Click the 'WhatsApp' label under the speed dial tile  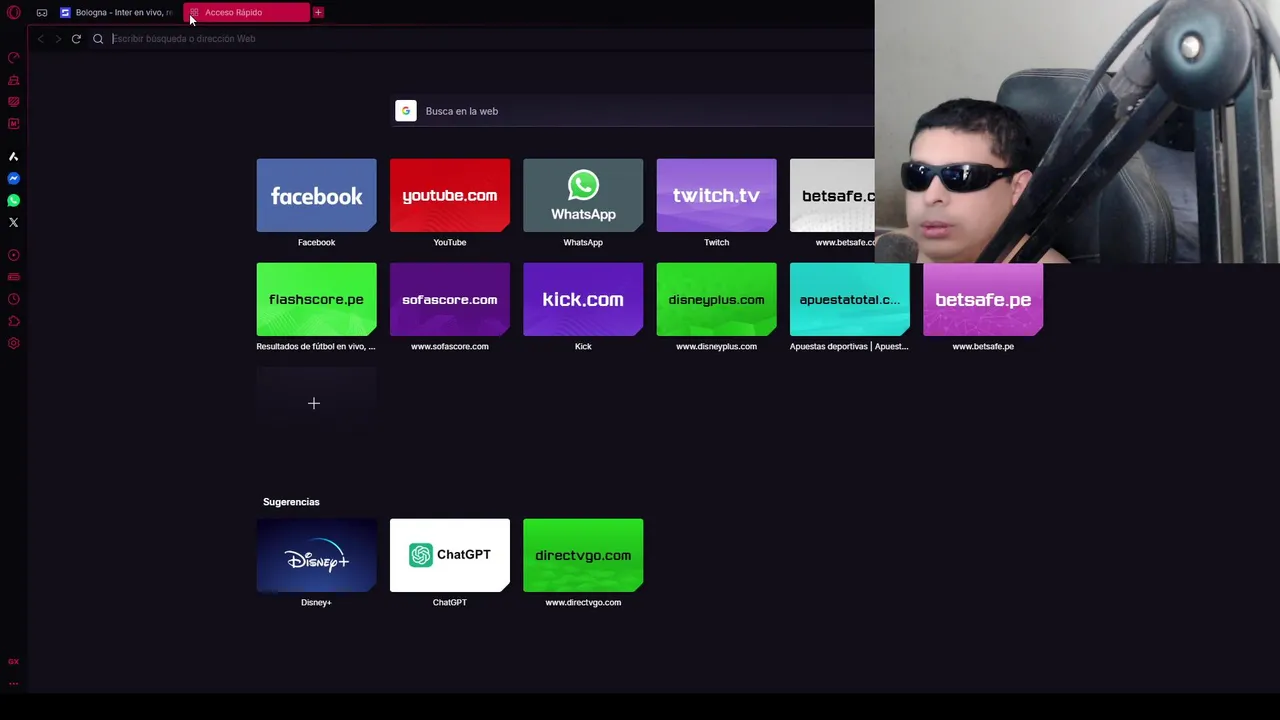583,242
